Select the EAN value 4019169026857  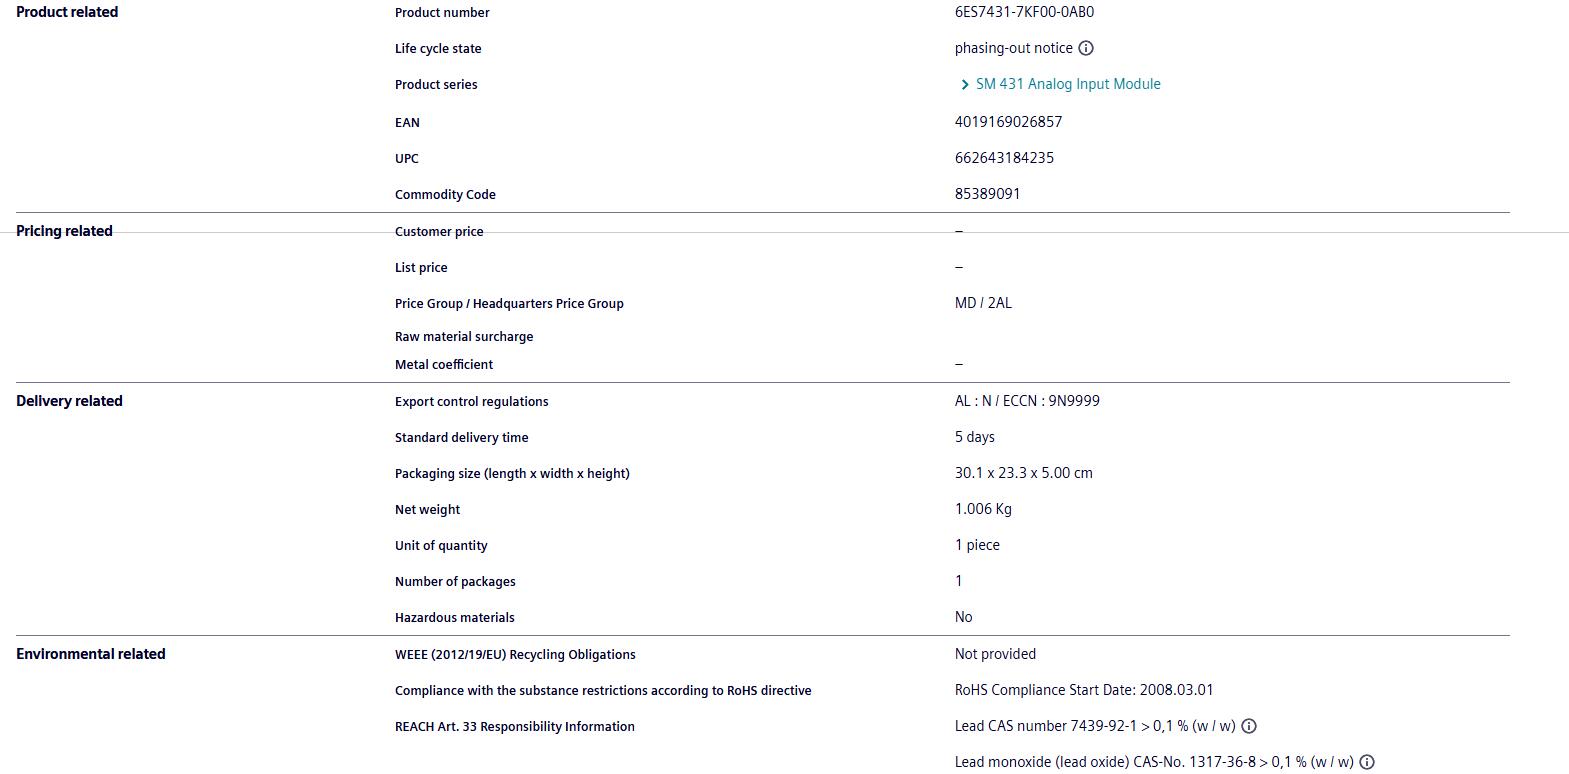(x=1008, y=122)
